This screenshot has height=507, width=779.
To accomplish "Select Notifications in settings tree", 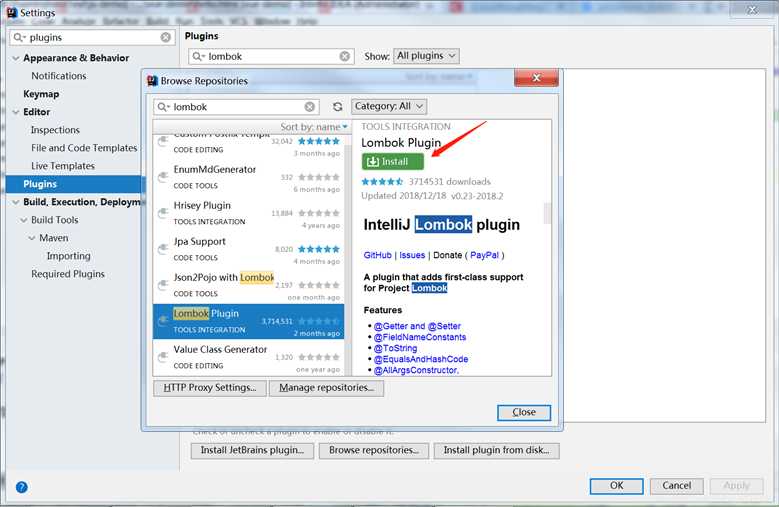I will (x=59, y=76).
